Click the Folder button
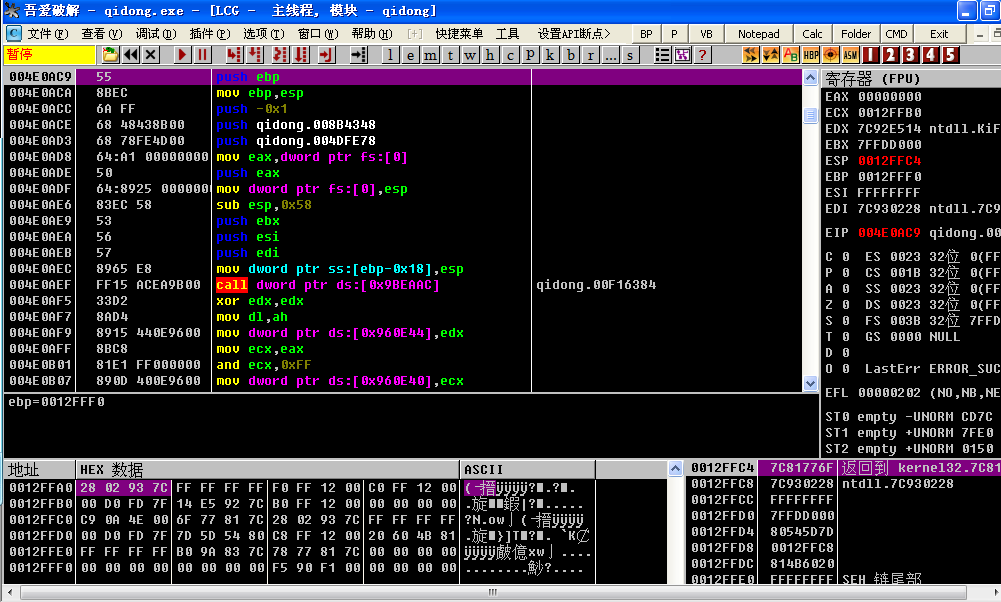The image size is (1001, 602). pos(856,34)
